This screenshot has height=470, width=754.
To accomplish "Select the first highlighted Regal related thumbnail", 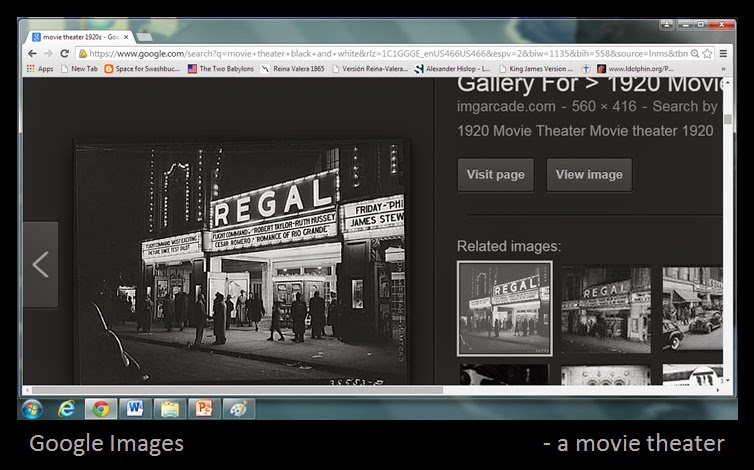I will [x=505, y=308].
